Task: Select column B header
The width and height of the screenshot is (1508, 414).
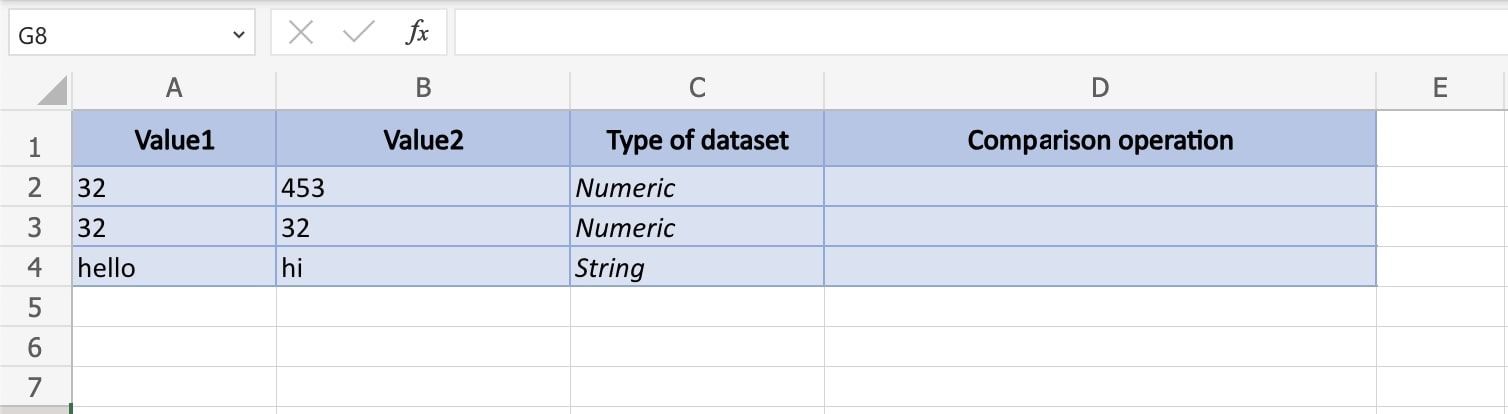Action: click(423, 88)
